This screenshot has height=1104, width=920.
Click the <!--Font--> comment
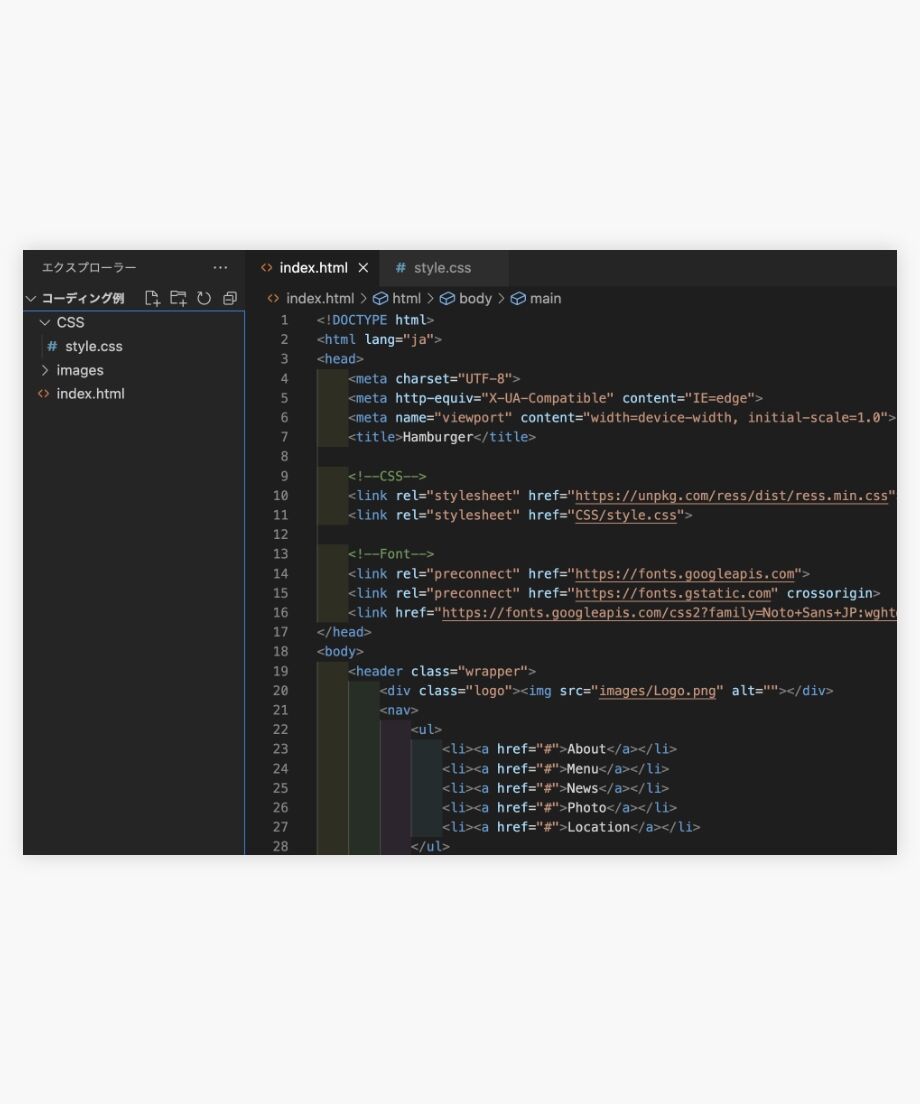coord(391,554)
